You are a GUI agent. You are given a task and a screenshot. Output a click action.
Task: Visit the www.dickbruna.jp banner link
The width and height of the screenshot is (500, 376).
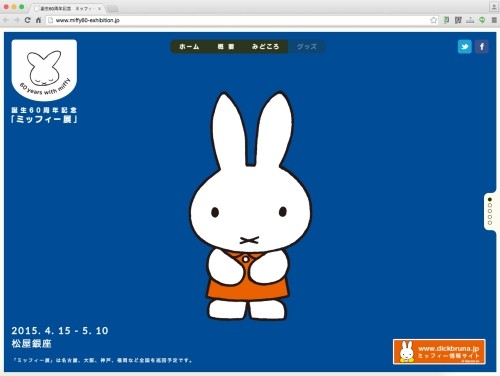point(439,352)
